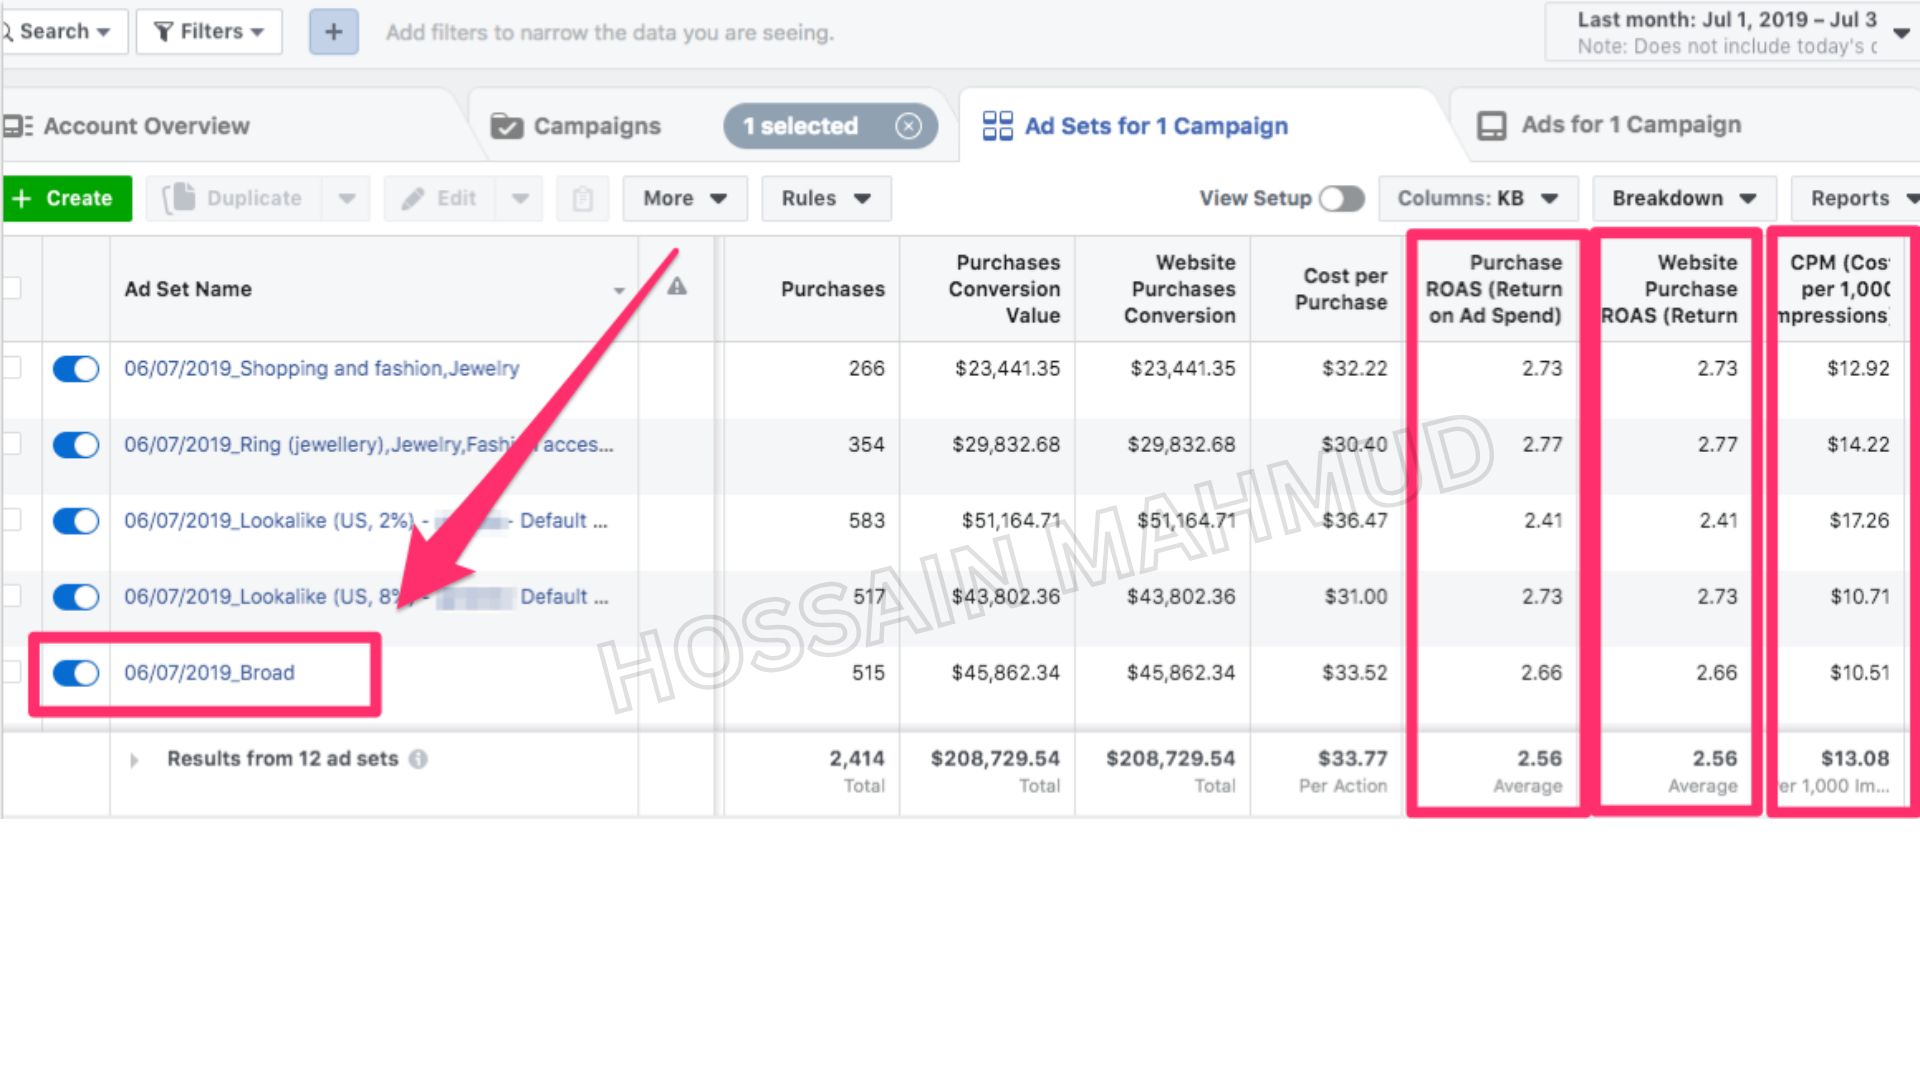Click $33.77 Per Action total value
Screen dimensions: 1920x1080
point(1352,759)
